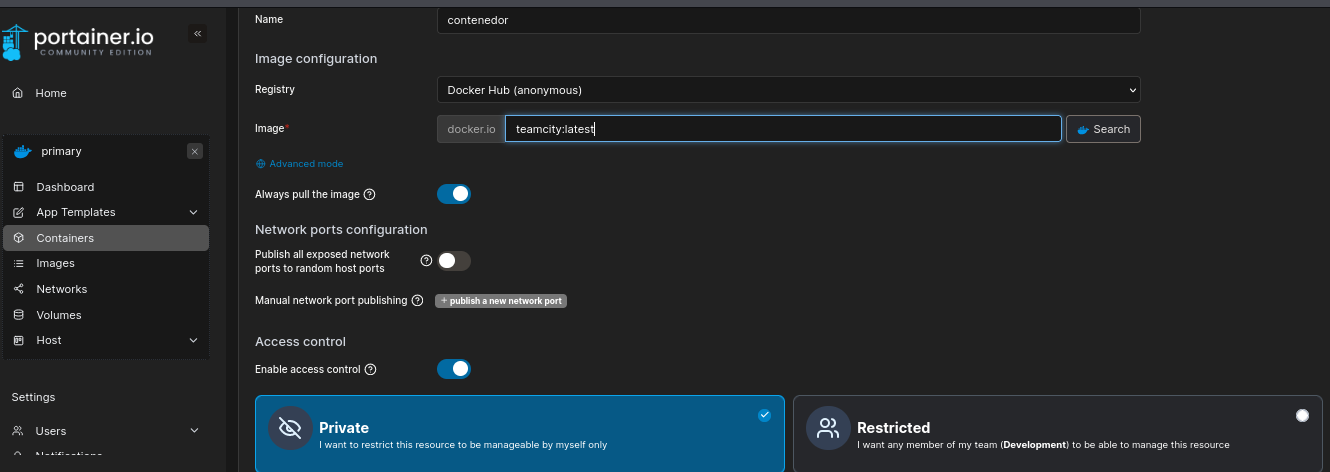Click help icon next to Manual network port publishing

click(x=418, y=301)
